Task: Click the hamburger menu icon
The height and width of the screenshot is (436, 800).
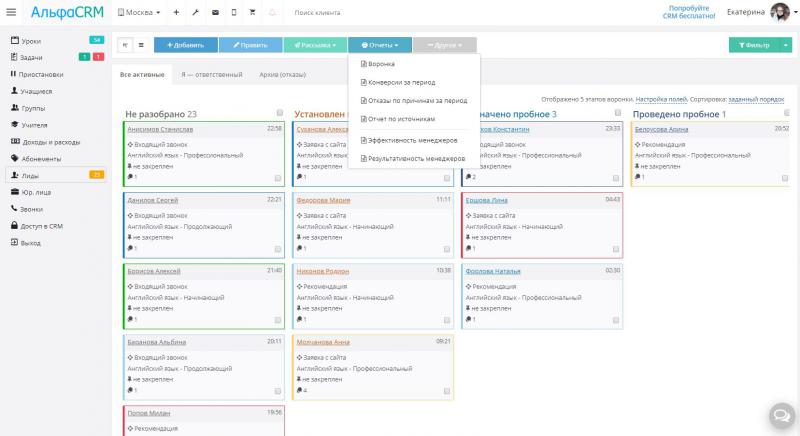Action: pos(11,13)
